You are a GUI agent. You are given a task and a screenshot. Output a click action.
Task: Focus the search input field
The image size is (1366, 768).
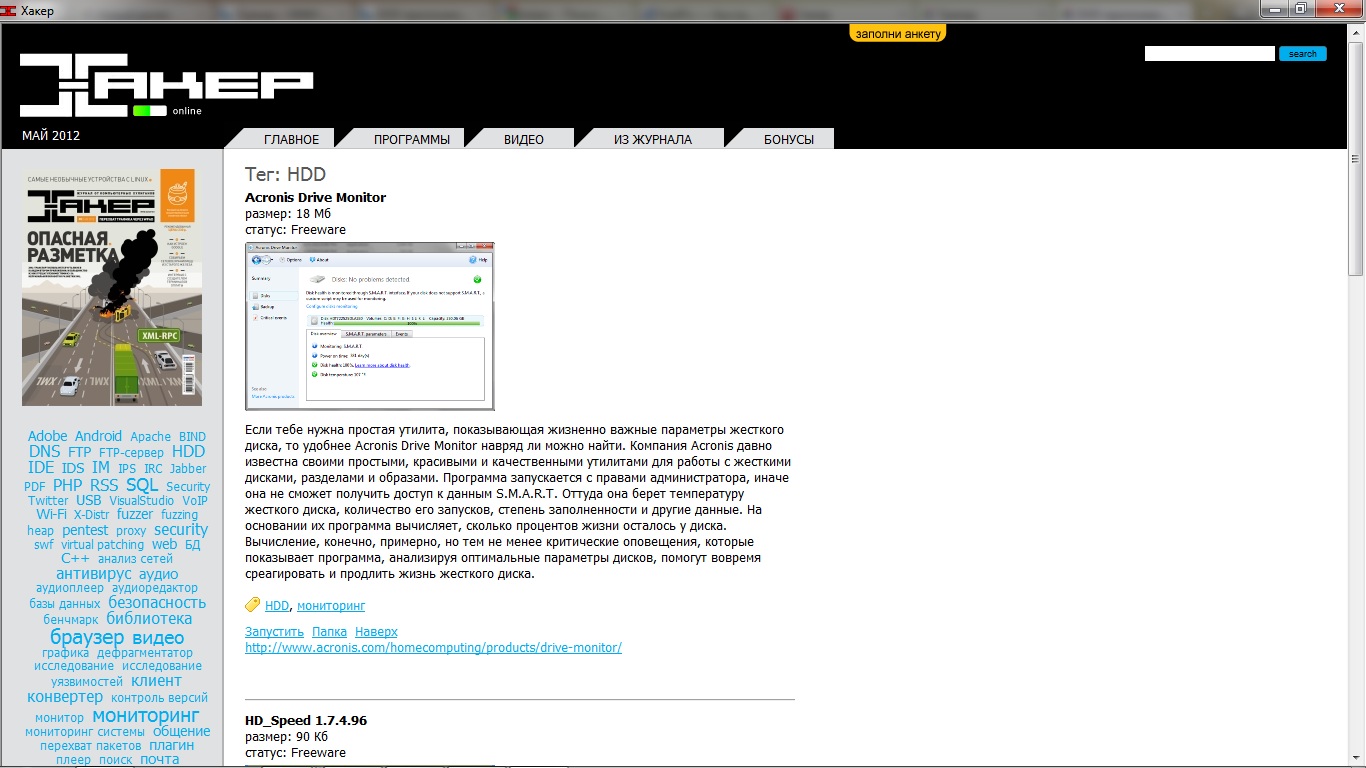[1210, 53]
